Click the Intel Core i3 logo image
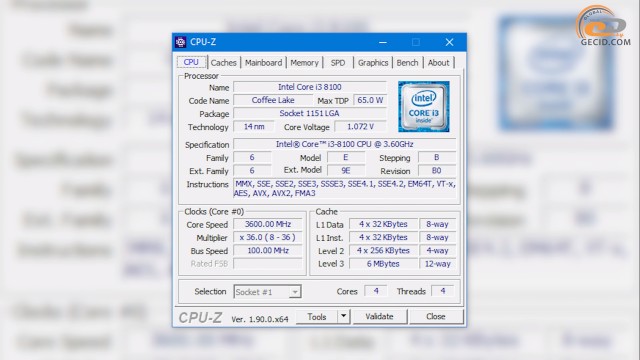The image size is (640, 360). pyautogui.click(x=424, y=107)
